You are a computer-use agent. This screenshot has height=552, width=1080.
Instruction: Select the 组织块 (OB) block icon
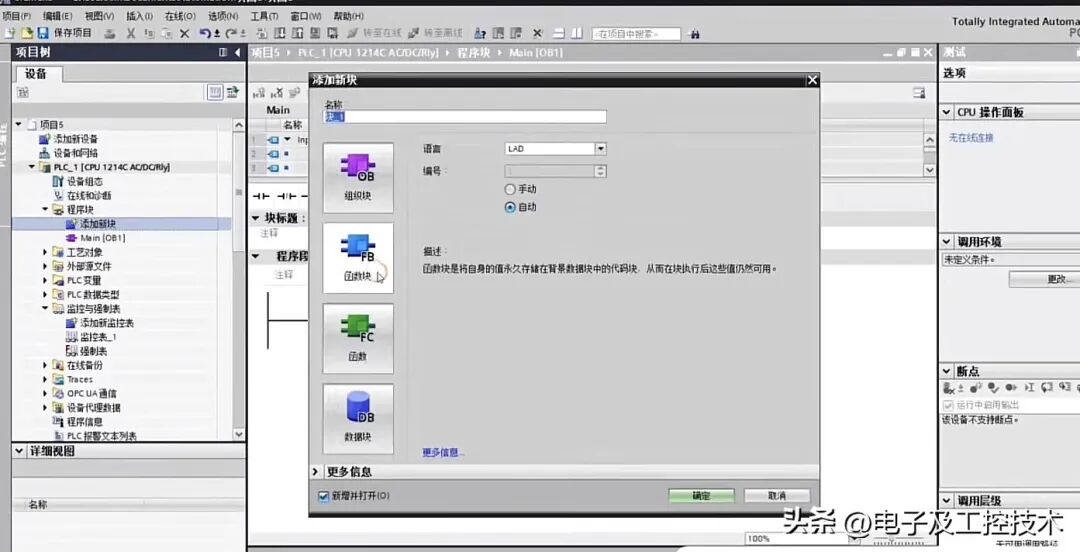[358, 176]
